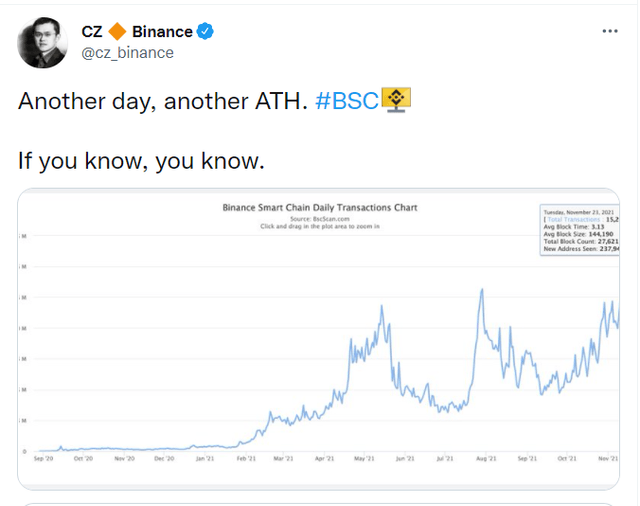The image size is (640, 506).
Task: Click the 'Another day, another ATH.' tweet text
Action: (x=163, y=101)
